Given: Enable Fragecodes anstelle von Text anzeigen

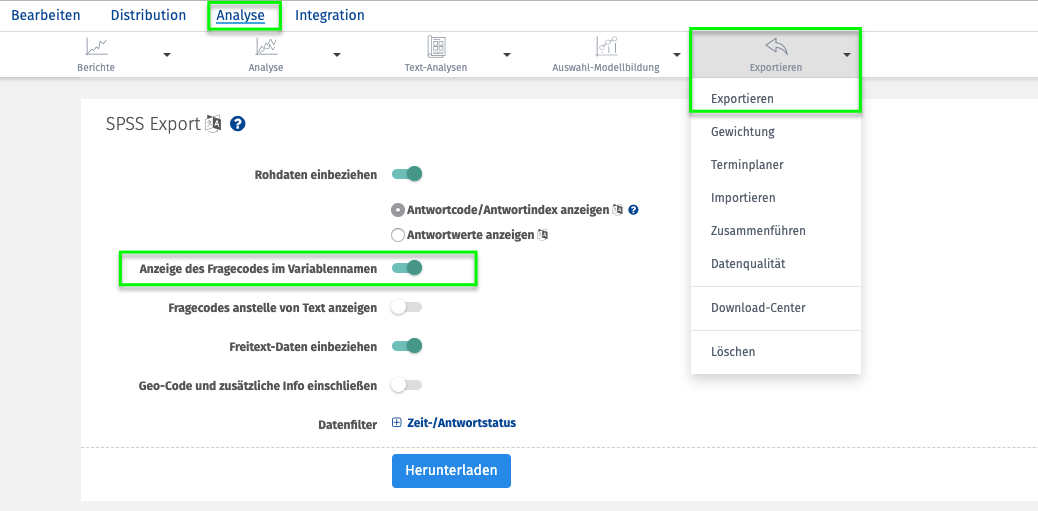Looking at the screenshot, I should point(406,308).
